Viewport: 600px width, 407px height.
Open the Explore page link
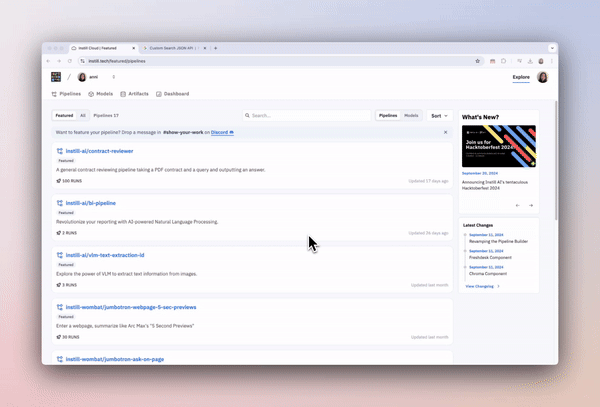click(521, 77)
